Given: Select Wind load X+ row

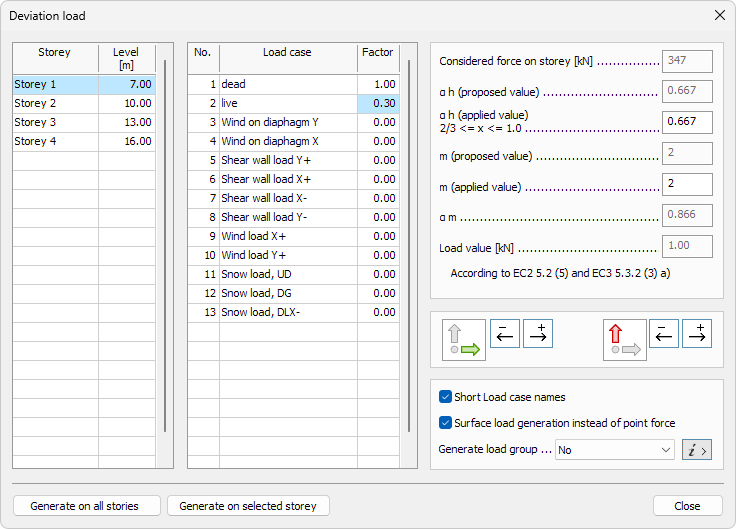Looking at the screenshot, I should click(x=294, y=237).
